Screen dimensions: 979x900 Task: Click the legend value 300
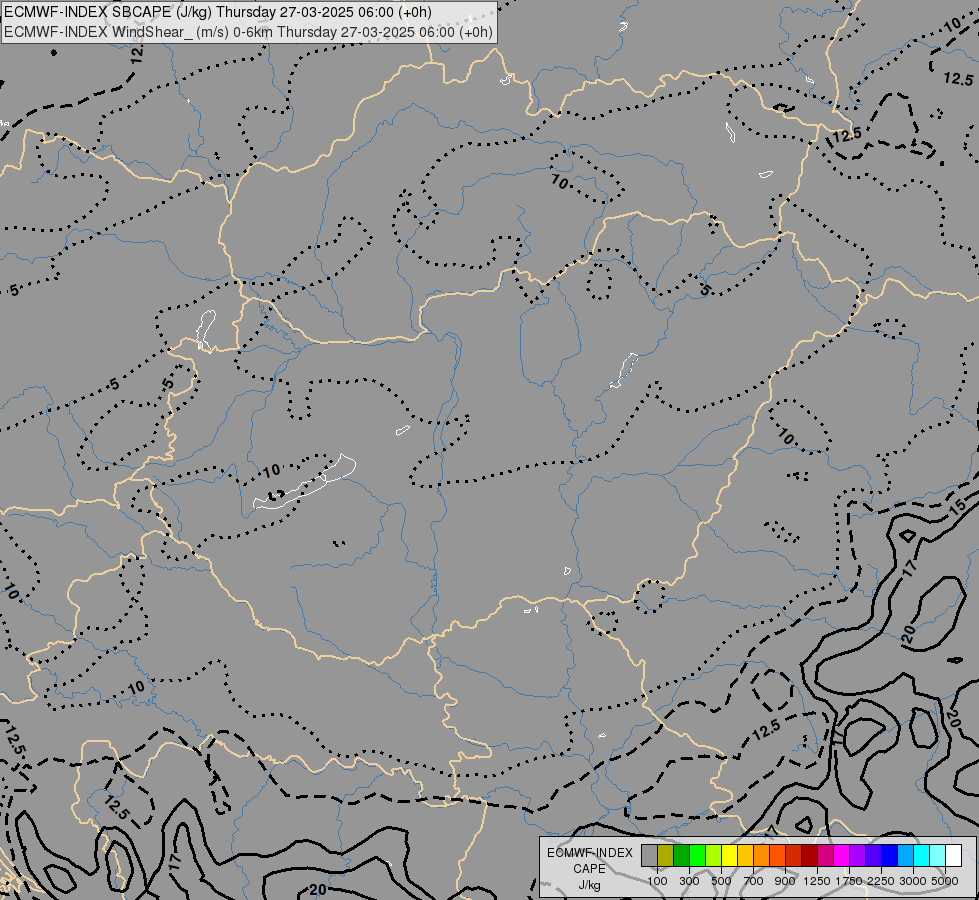[689, 881]
